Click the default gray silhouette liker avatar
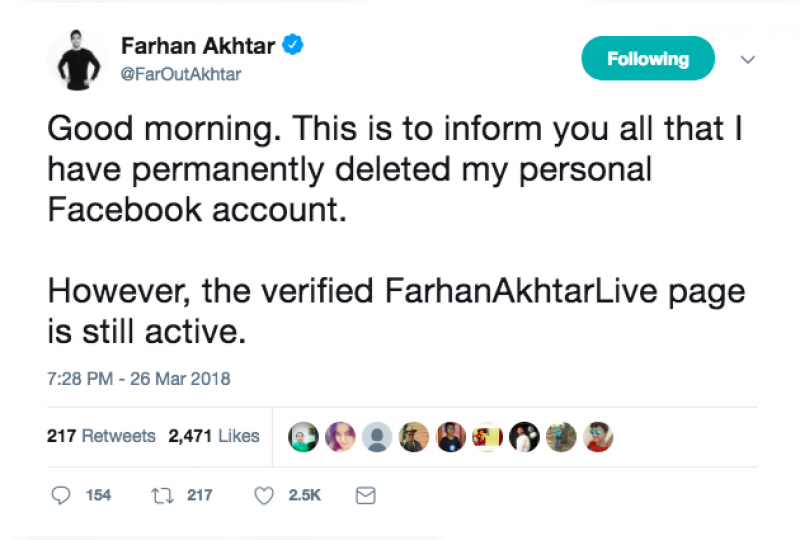This screenshot has width=800, height=540. point(377,437)
